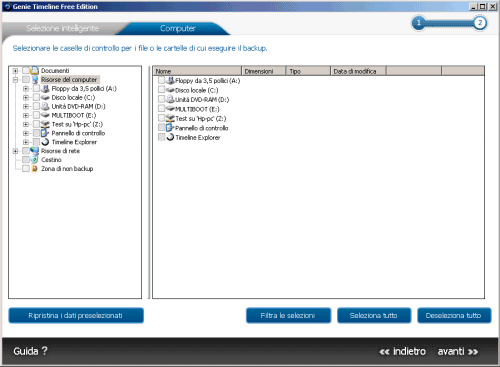This screenshot has height=367, width=500.
Task: Check Pannello di controllo checkbox in tree
Action: click(x=36, y=133)
